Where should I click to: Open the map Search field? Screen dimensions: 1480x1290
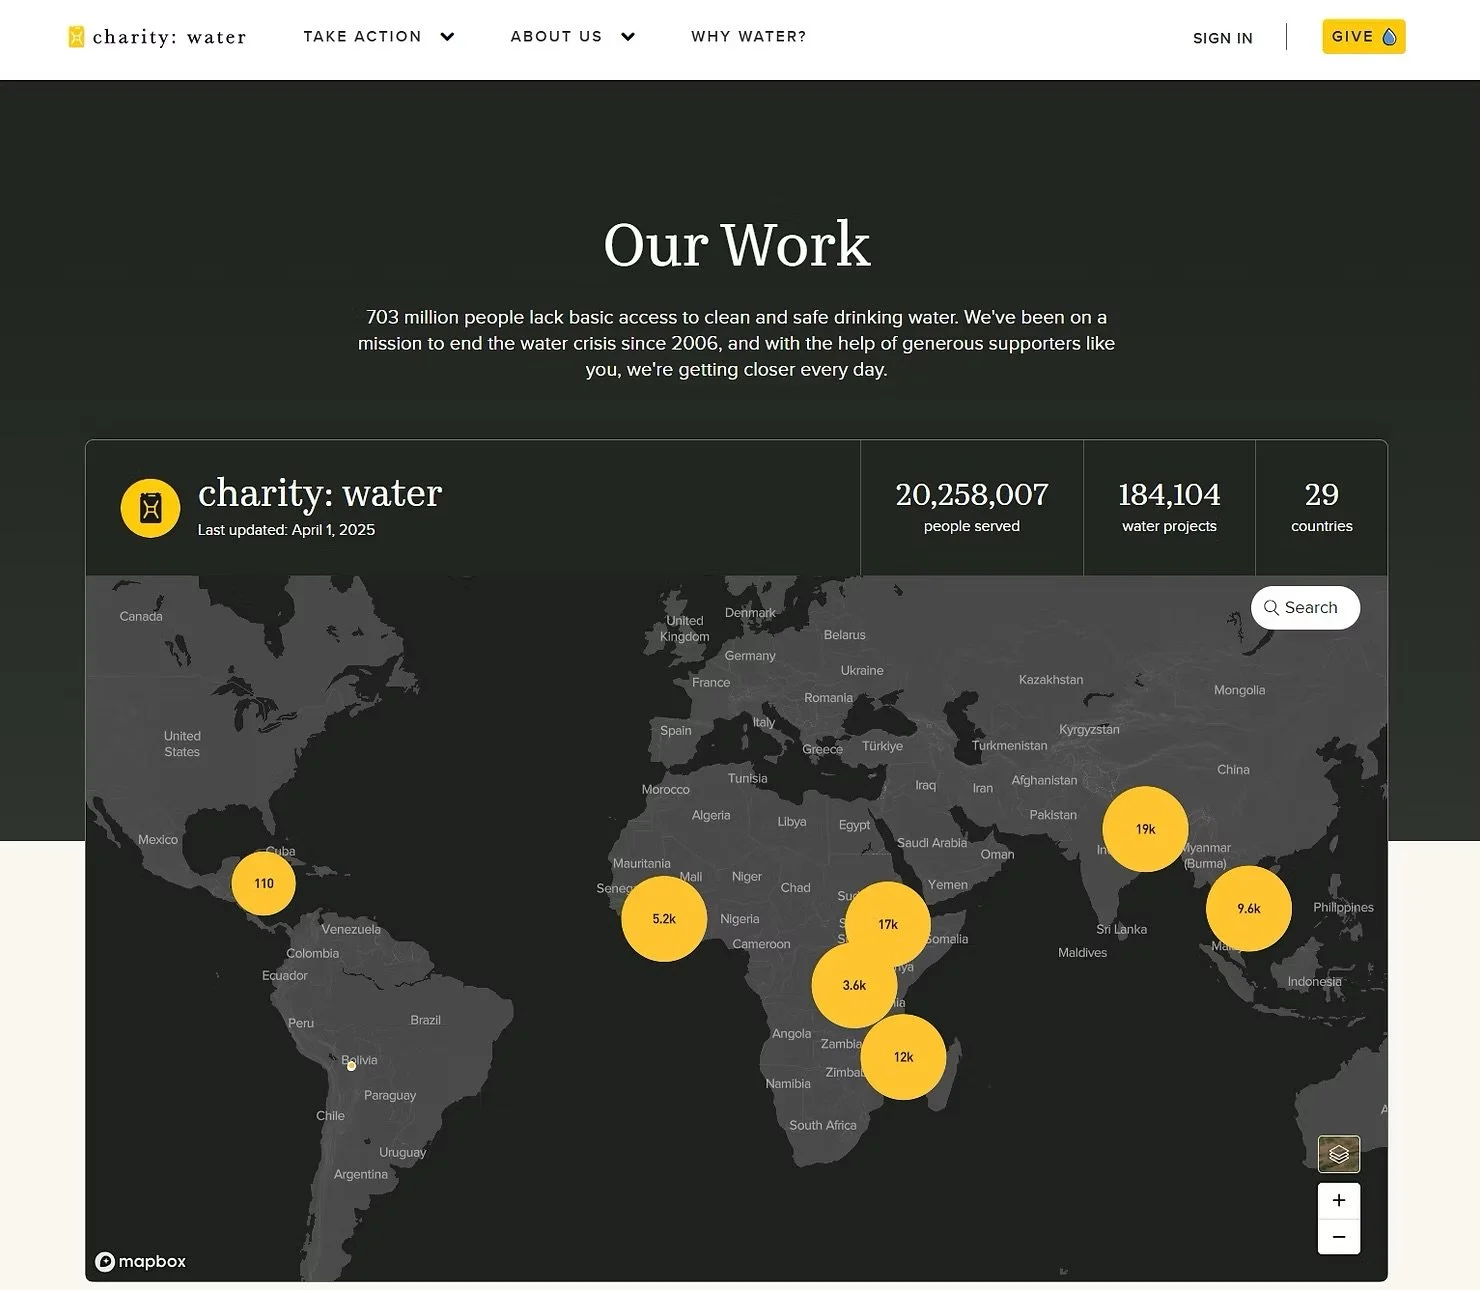[x=1305, y=608]
